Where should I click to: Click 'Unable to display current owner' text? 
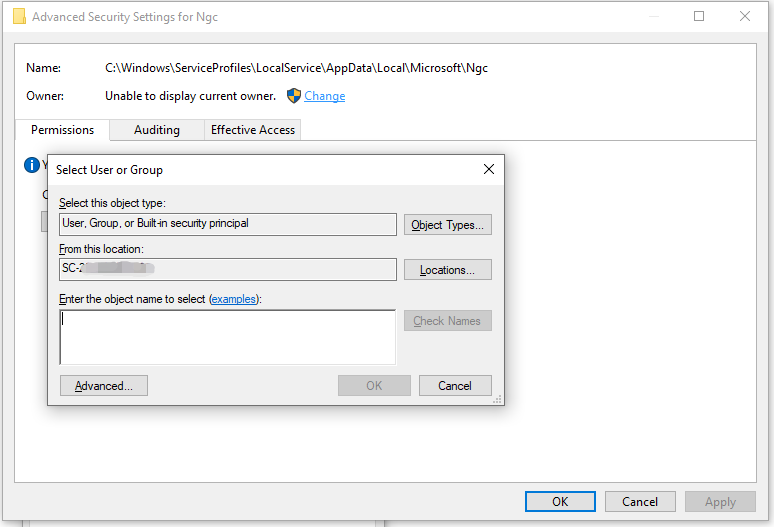click(191, 96)
